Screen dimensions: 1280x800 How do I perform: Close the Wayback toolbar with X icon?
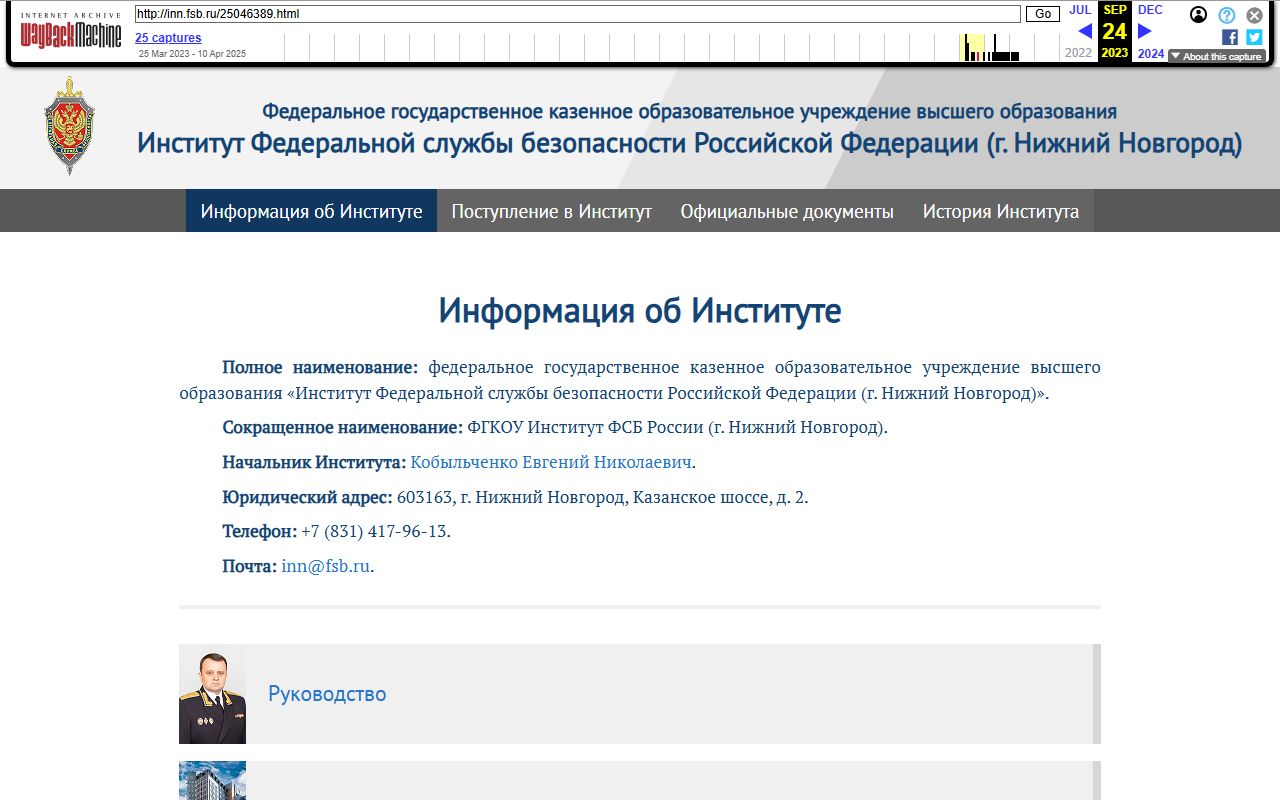[x=1254, y=15]
